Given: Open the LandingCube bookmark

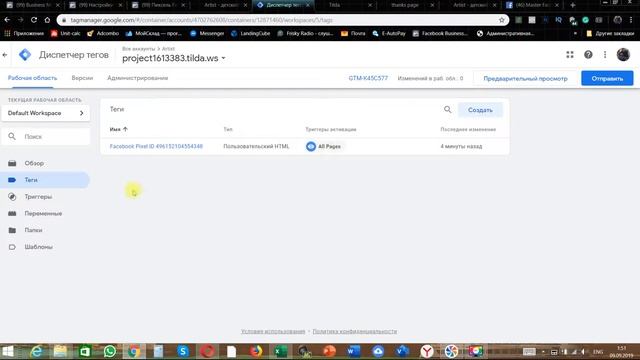Looking at the screenshot, I should pos(251,33).
